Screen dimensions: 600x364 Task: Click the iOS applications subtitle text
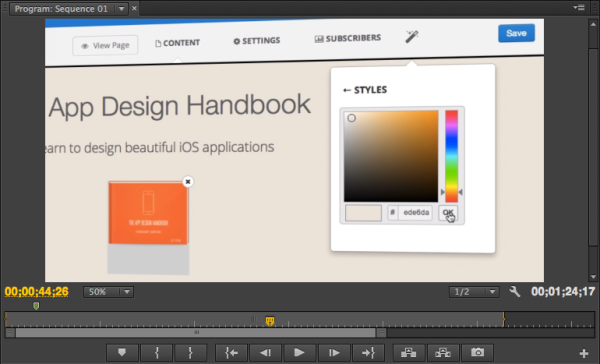[x=160, y=148]
